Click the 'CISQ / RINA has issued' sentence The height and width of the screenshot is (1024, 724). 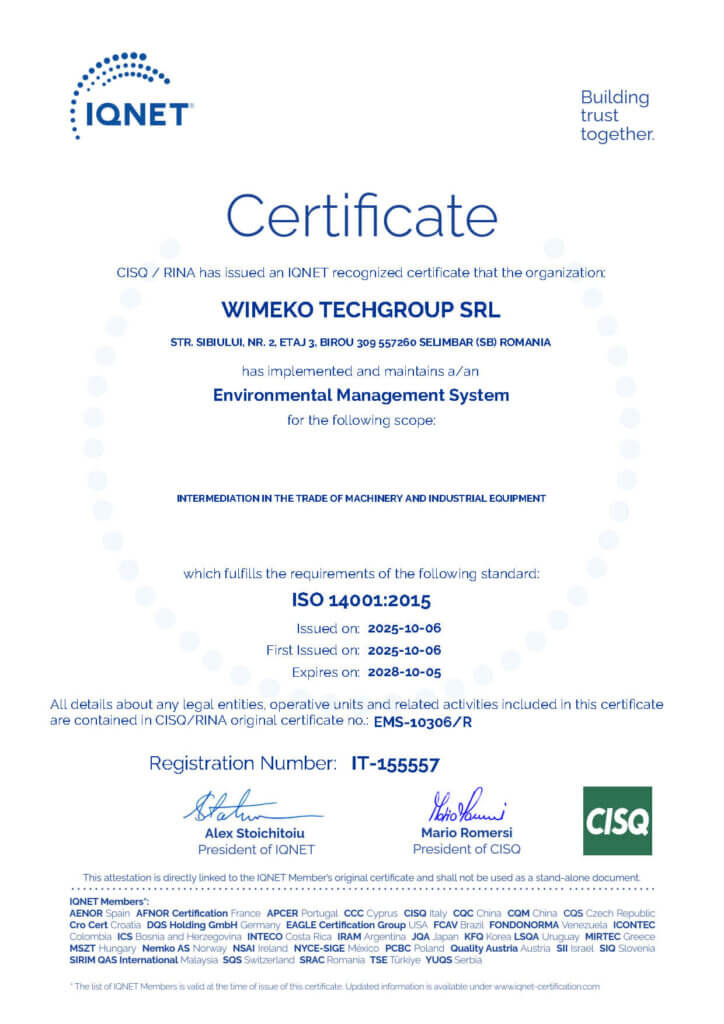coord(361,273)
